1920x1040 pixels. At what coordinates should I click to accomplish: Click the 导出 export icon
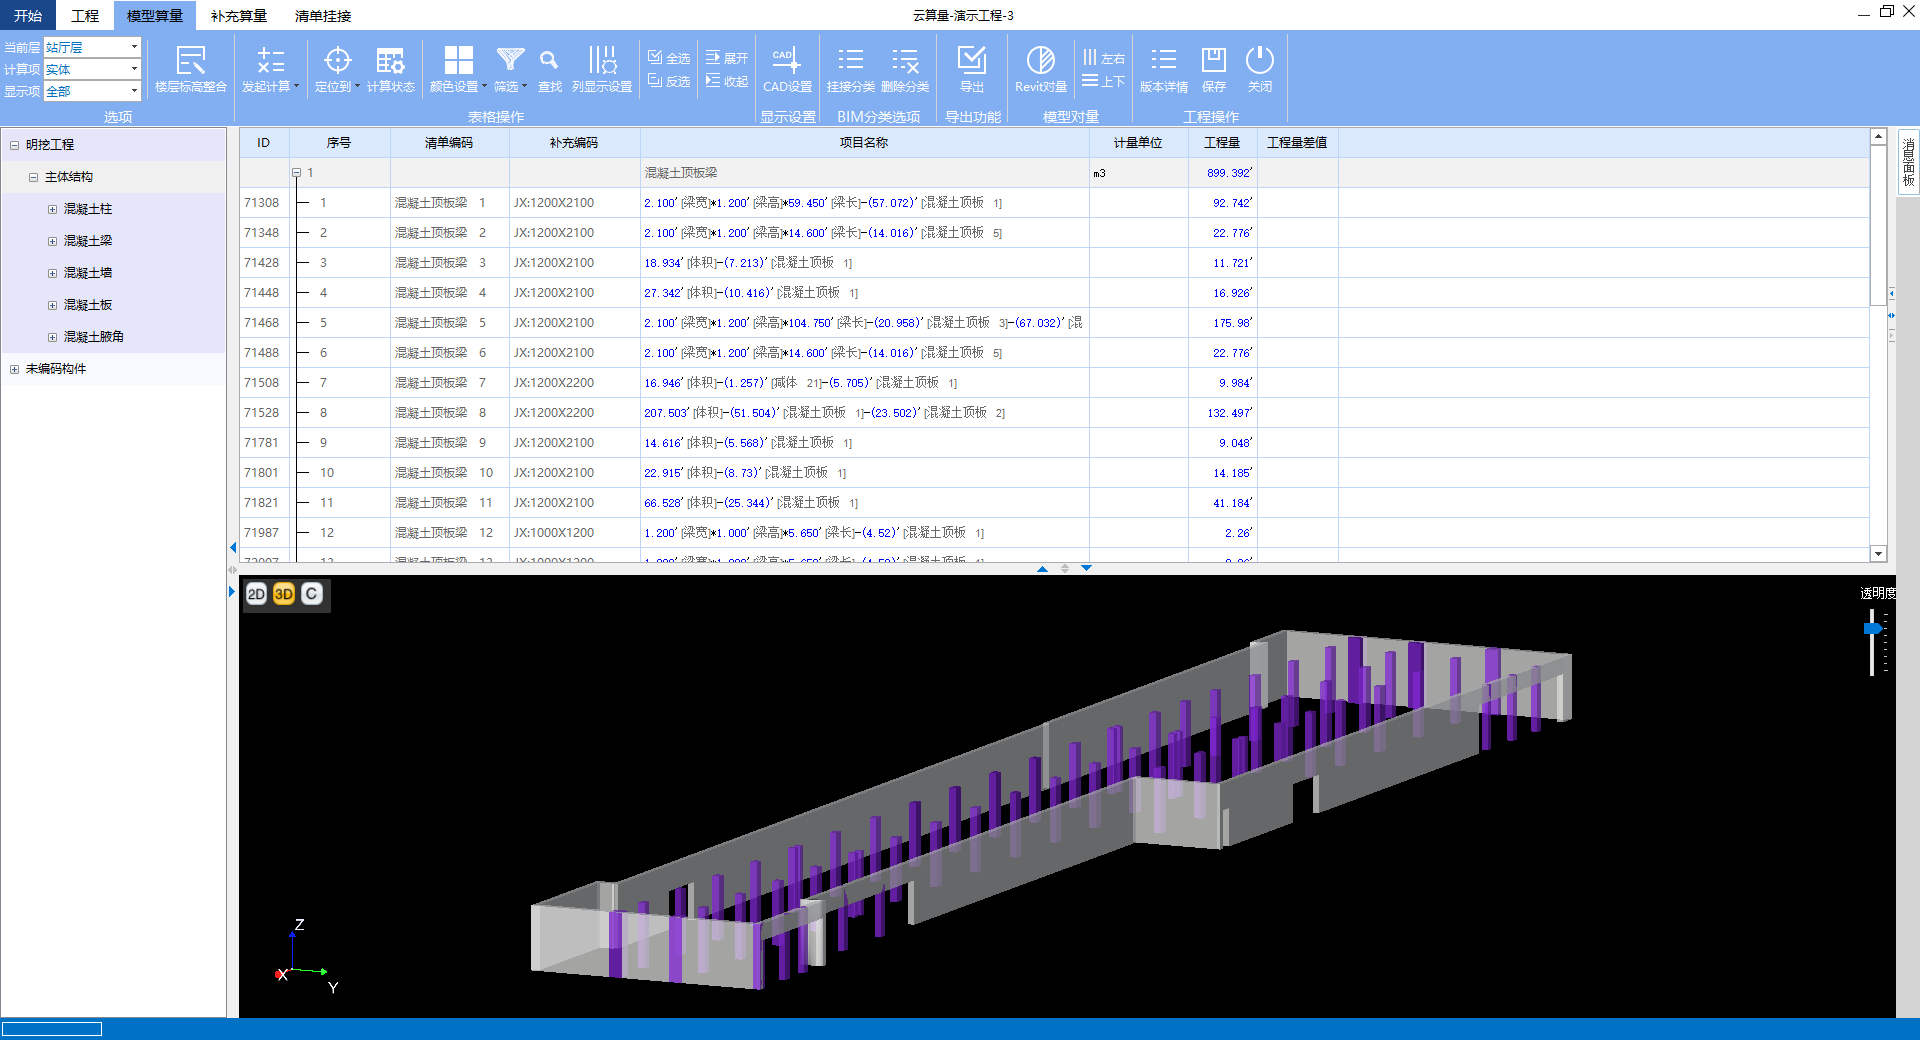tap(971, 68)
